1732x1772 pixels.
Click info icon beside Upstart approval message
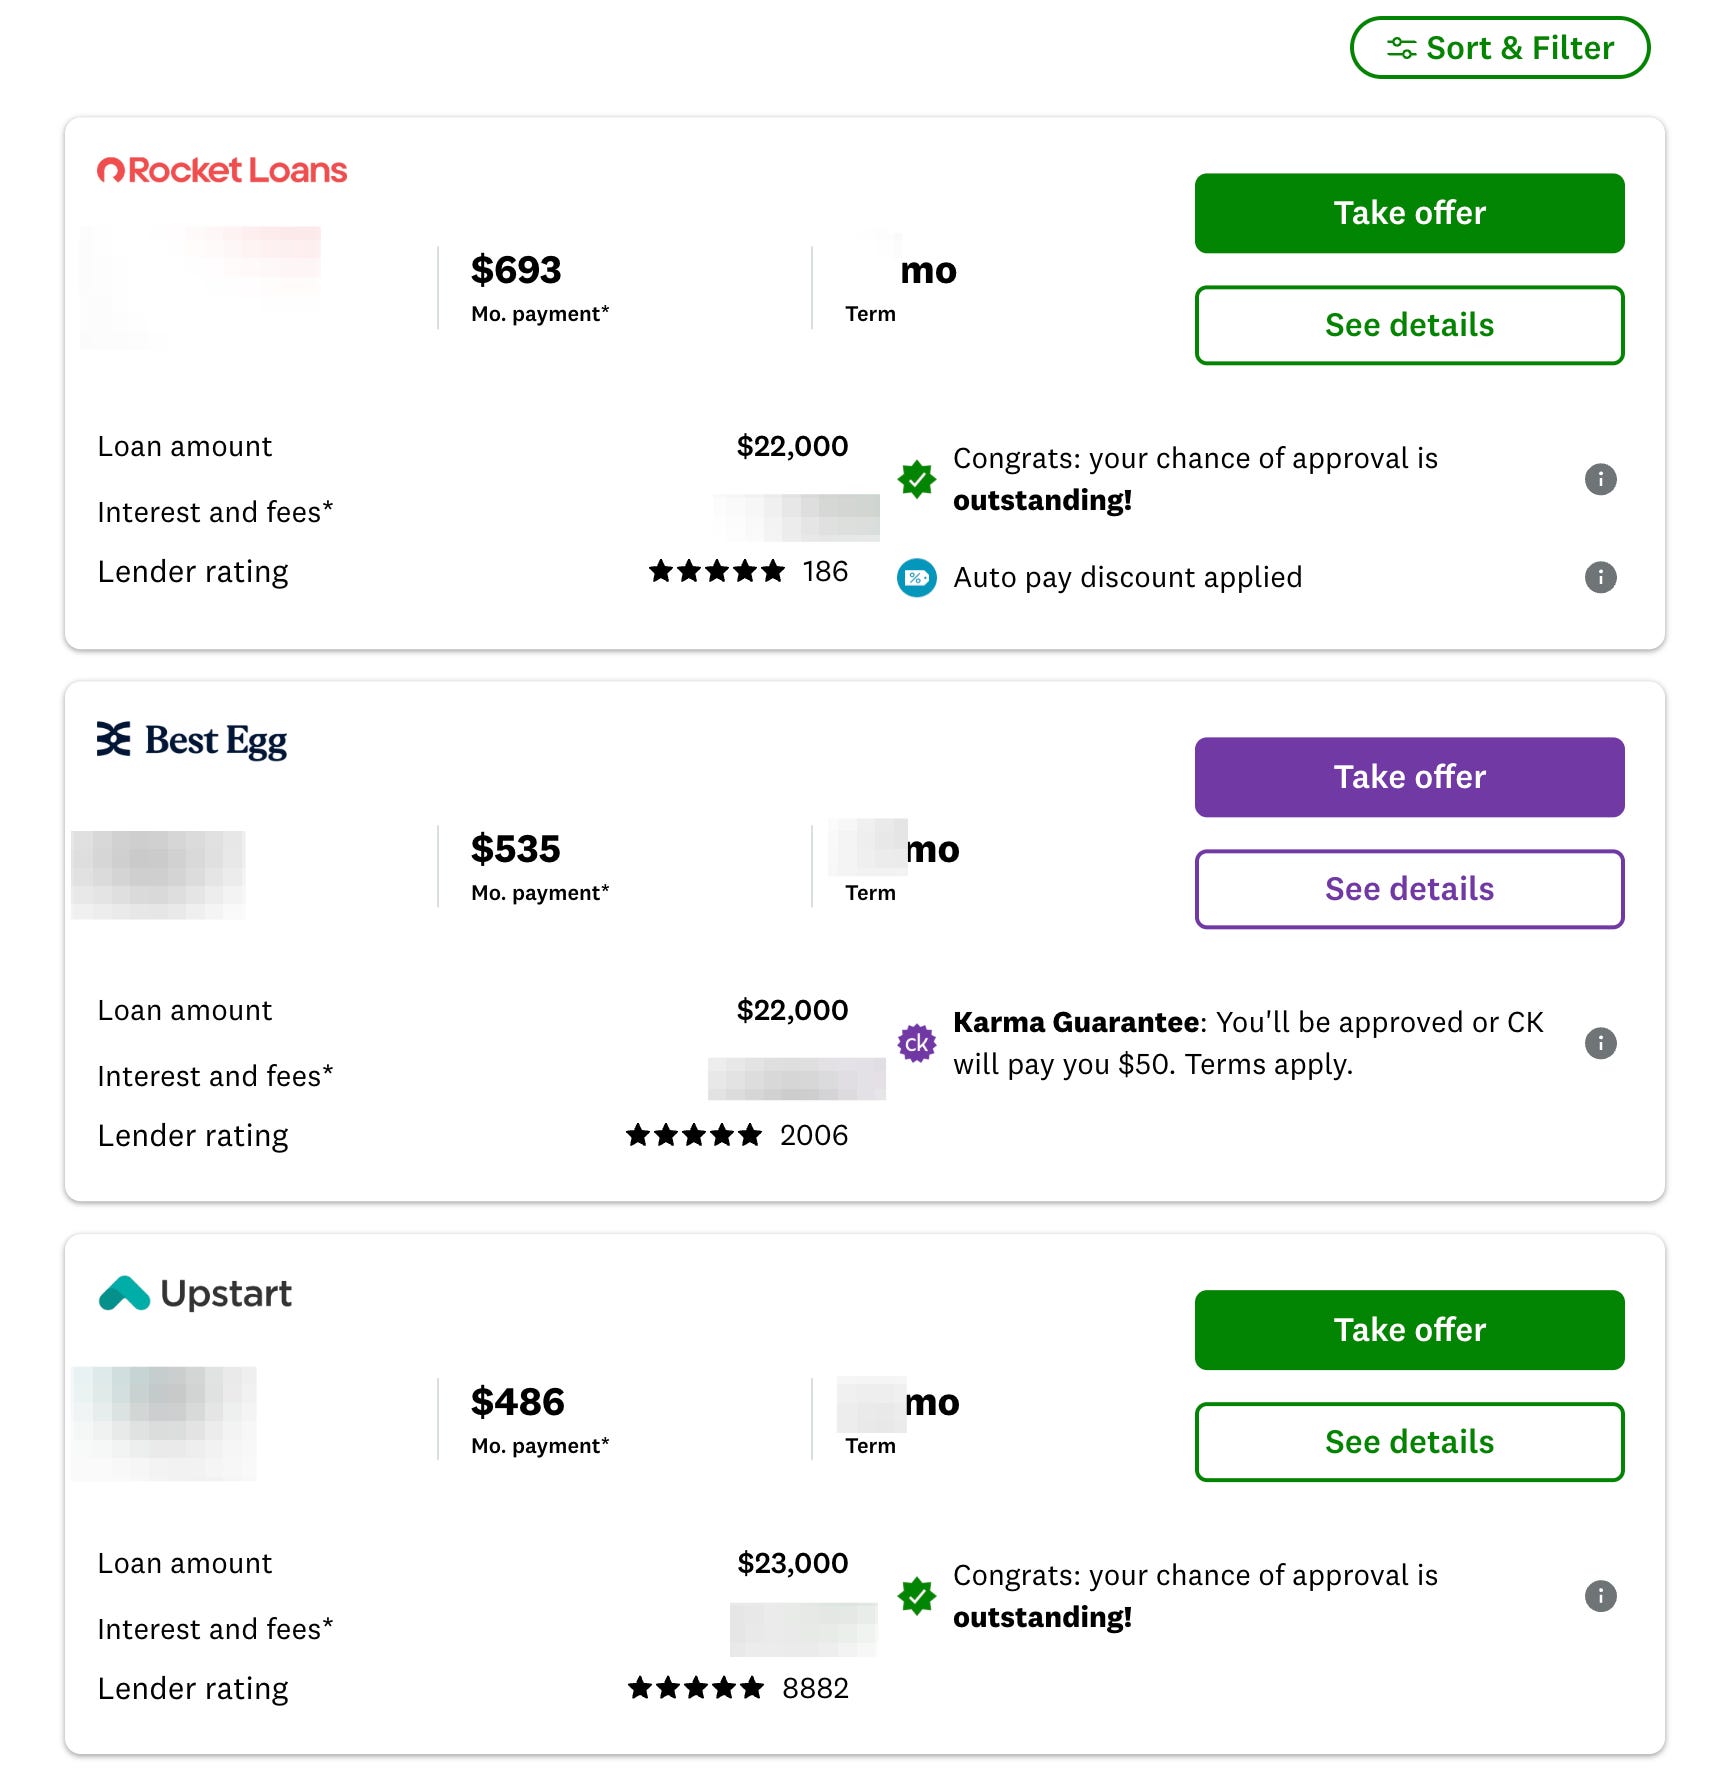click(x=1600, y=1596)
